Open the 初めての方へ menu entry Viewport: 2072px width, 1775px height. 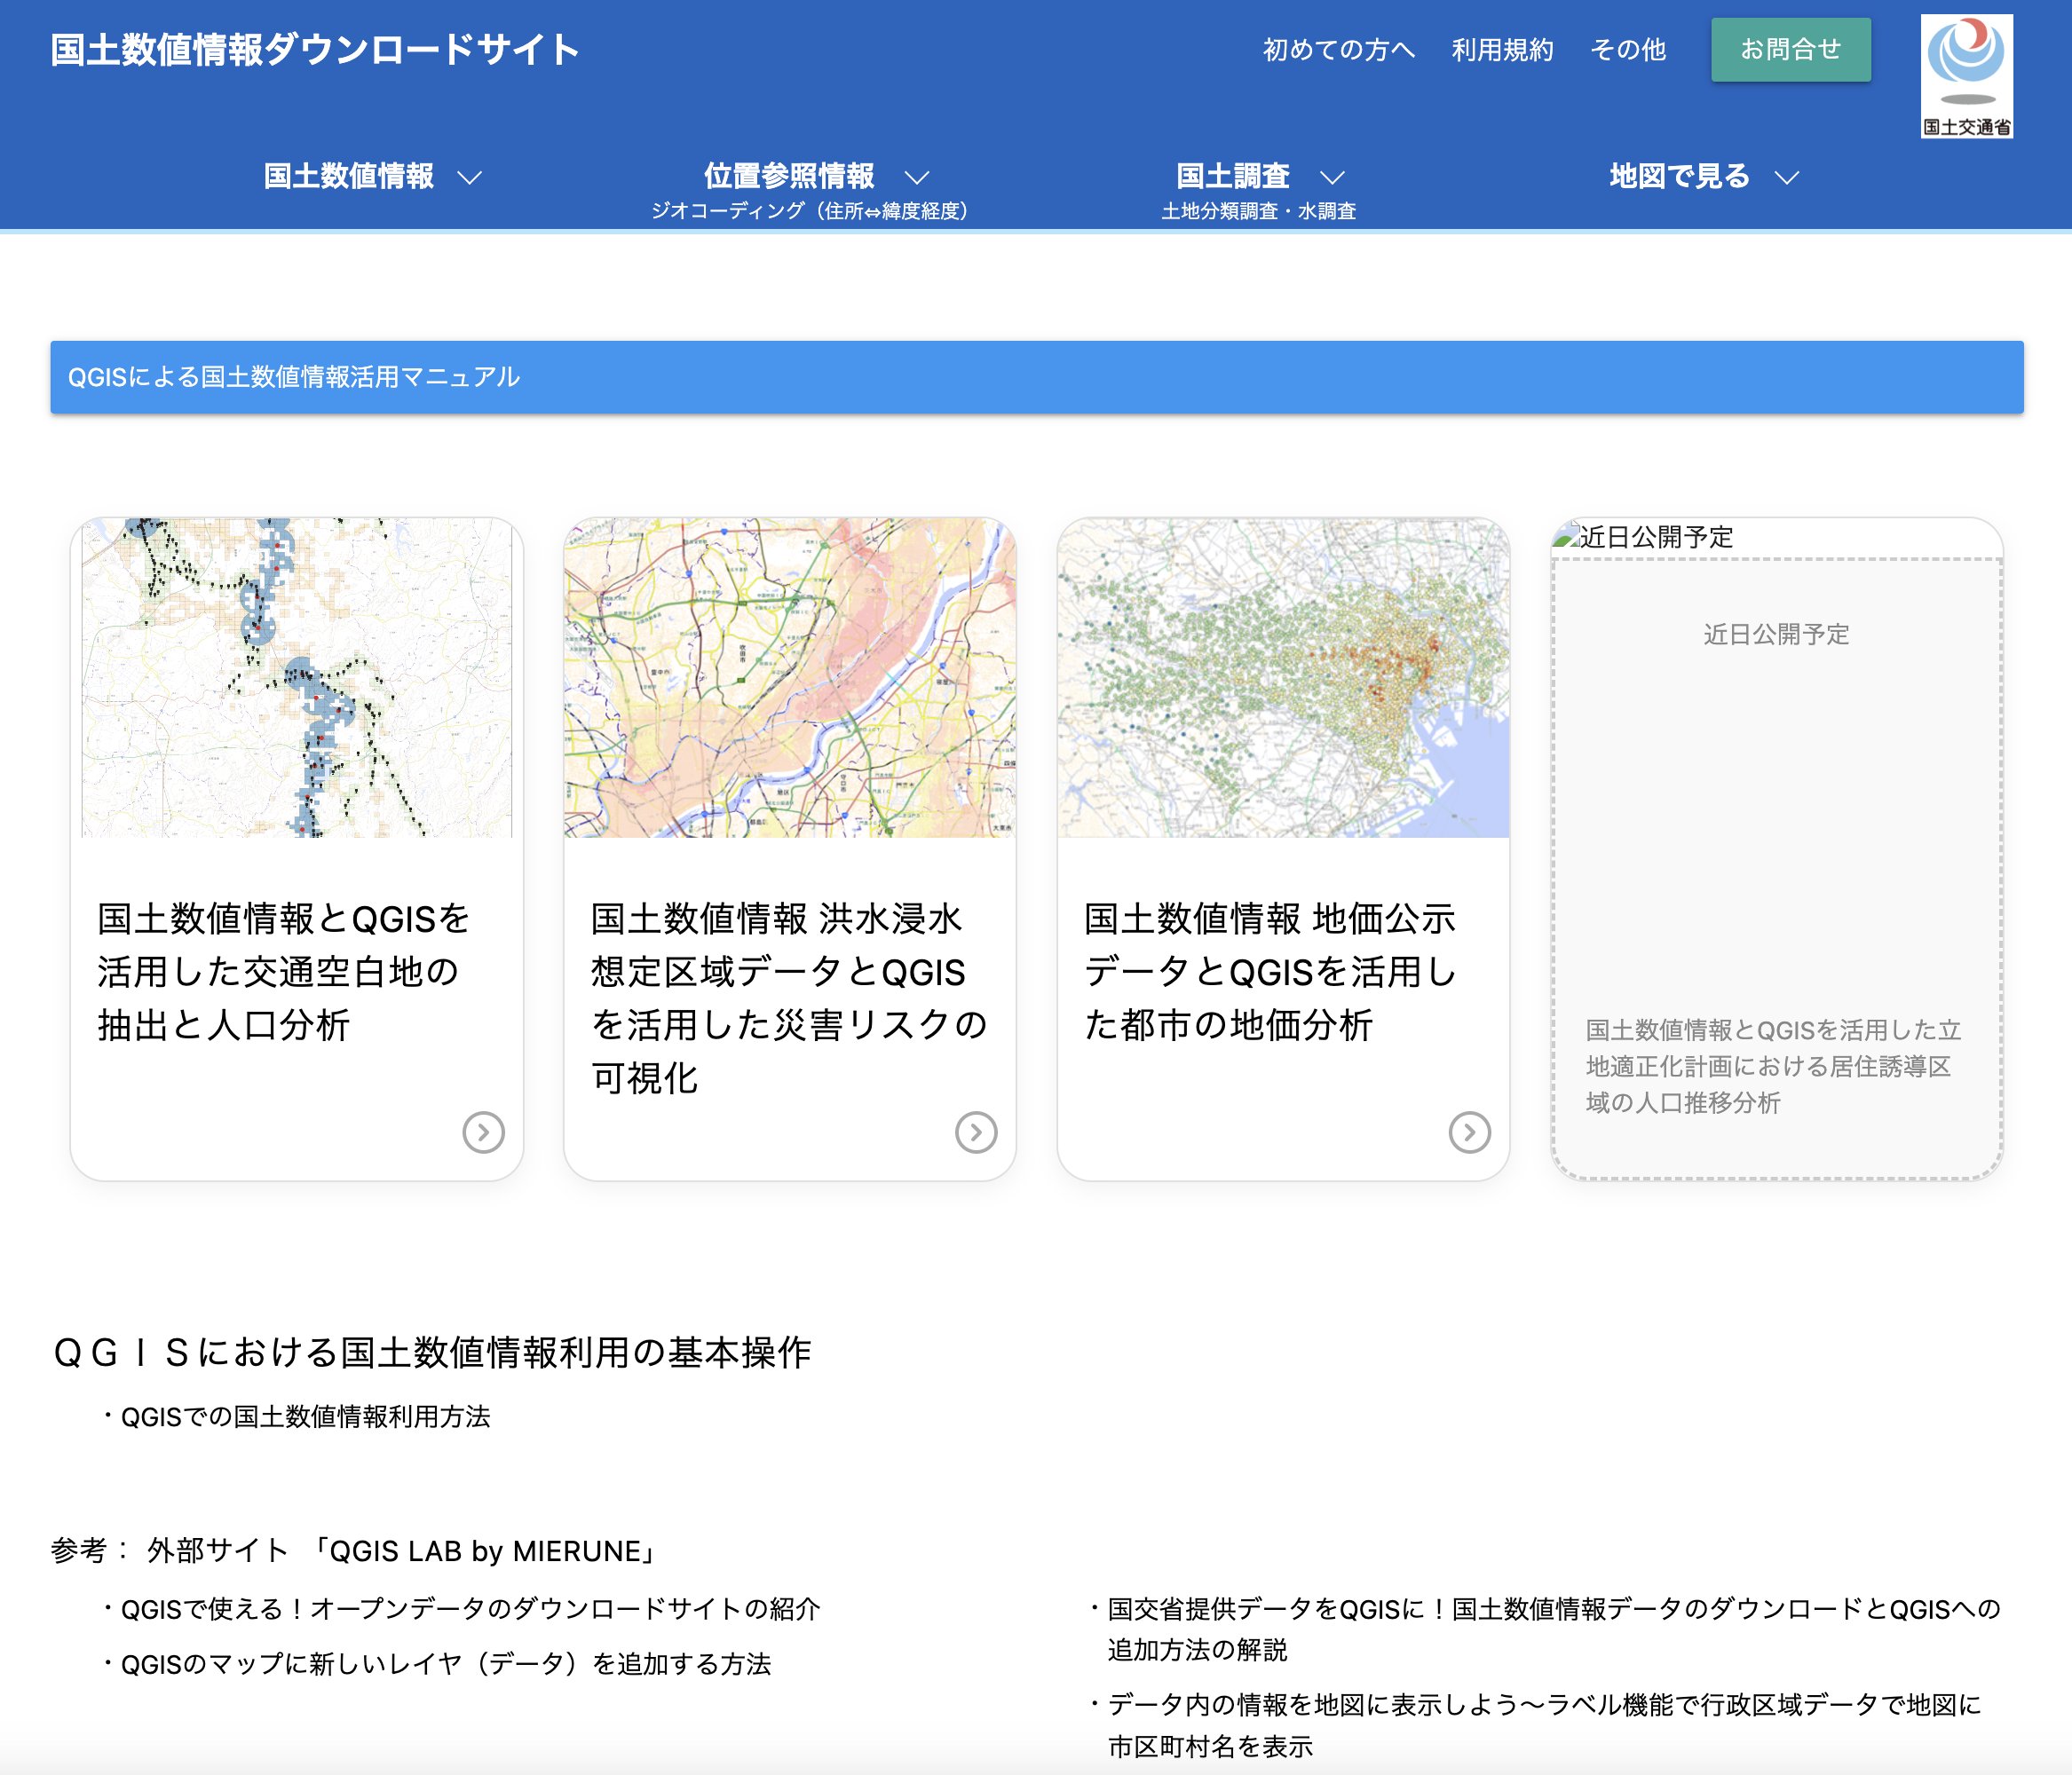pos(1339,49)
